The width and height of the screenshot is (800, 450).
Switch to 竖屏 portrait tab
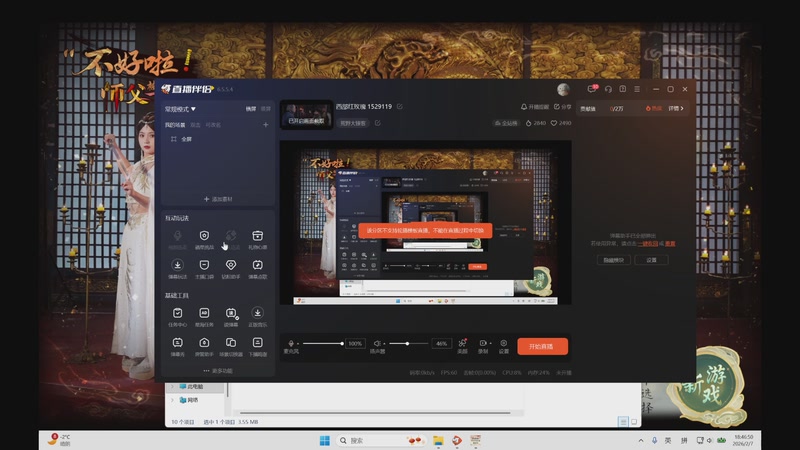[266, 109]
